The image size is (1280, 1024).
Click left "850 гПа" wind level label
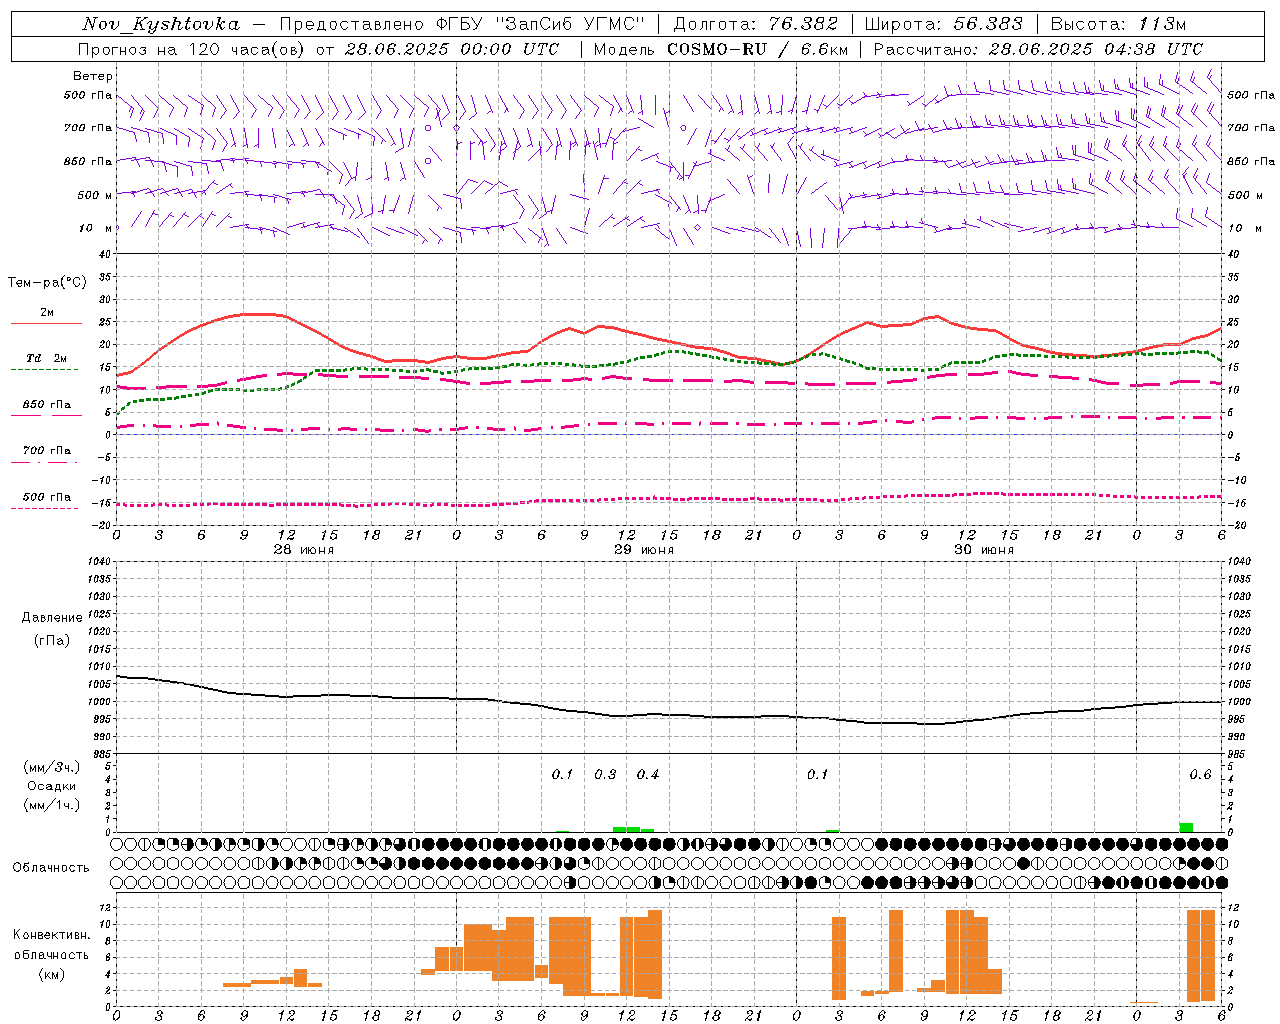[88, 161]
